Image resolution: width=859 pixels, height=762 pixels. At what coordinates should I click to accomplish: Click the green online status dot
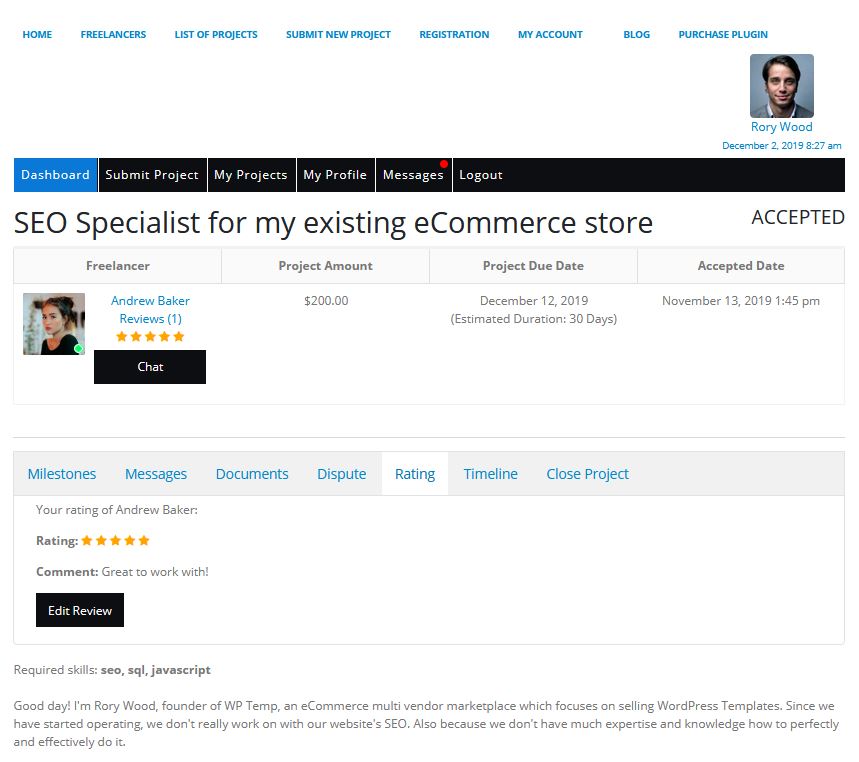point(78,348)
